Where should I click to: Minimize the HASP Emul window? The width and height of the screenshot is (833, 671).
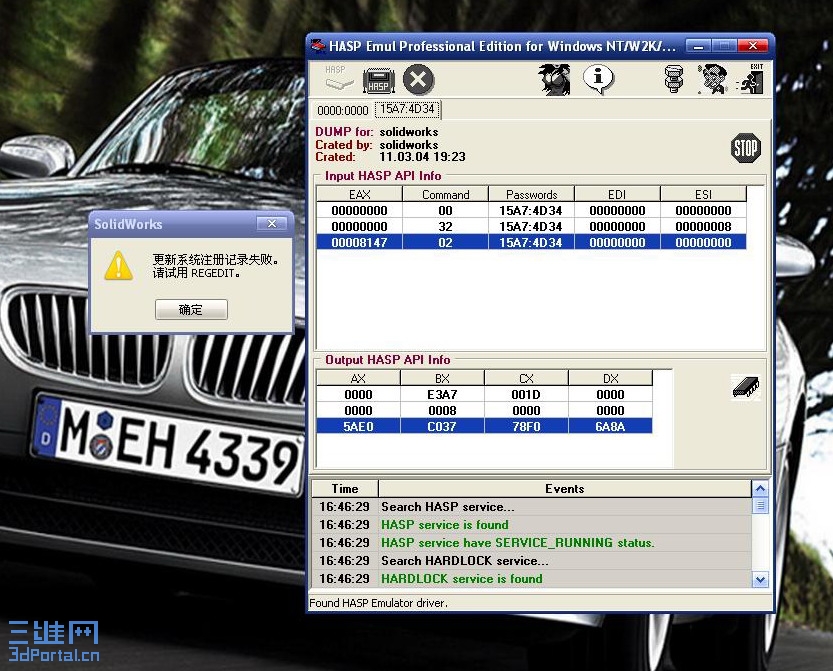pyautogui.click(x=699, y=46)
